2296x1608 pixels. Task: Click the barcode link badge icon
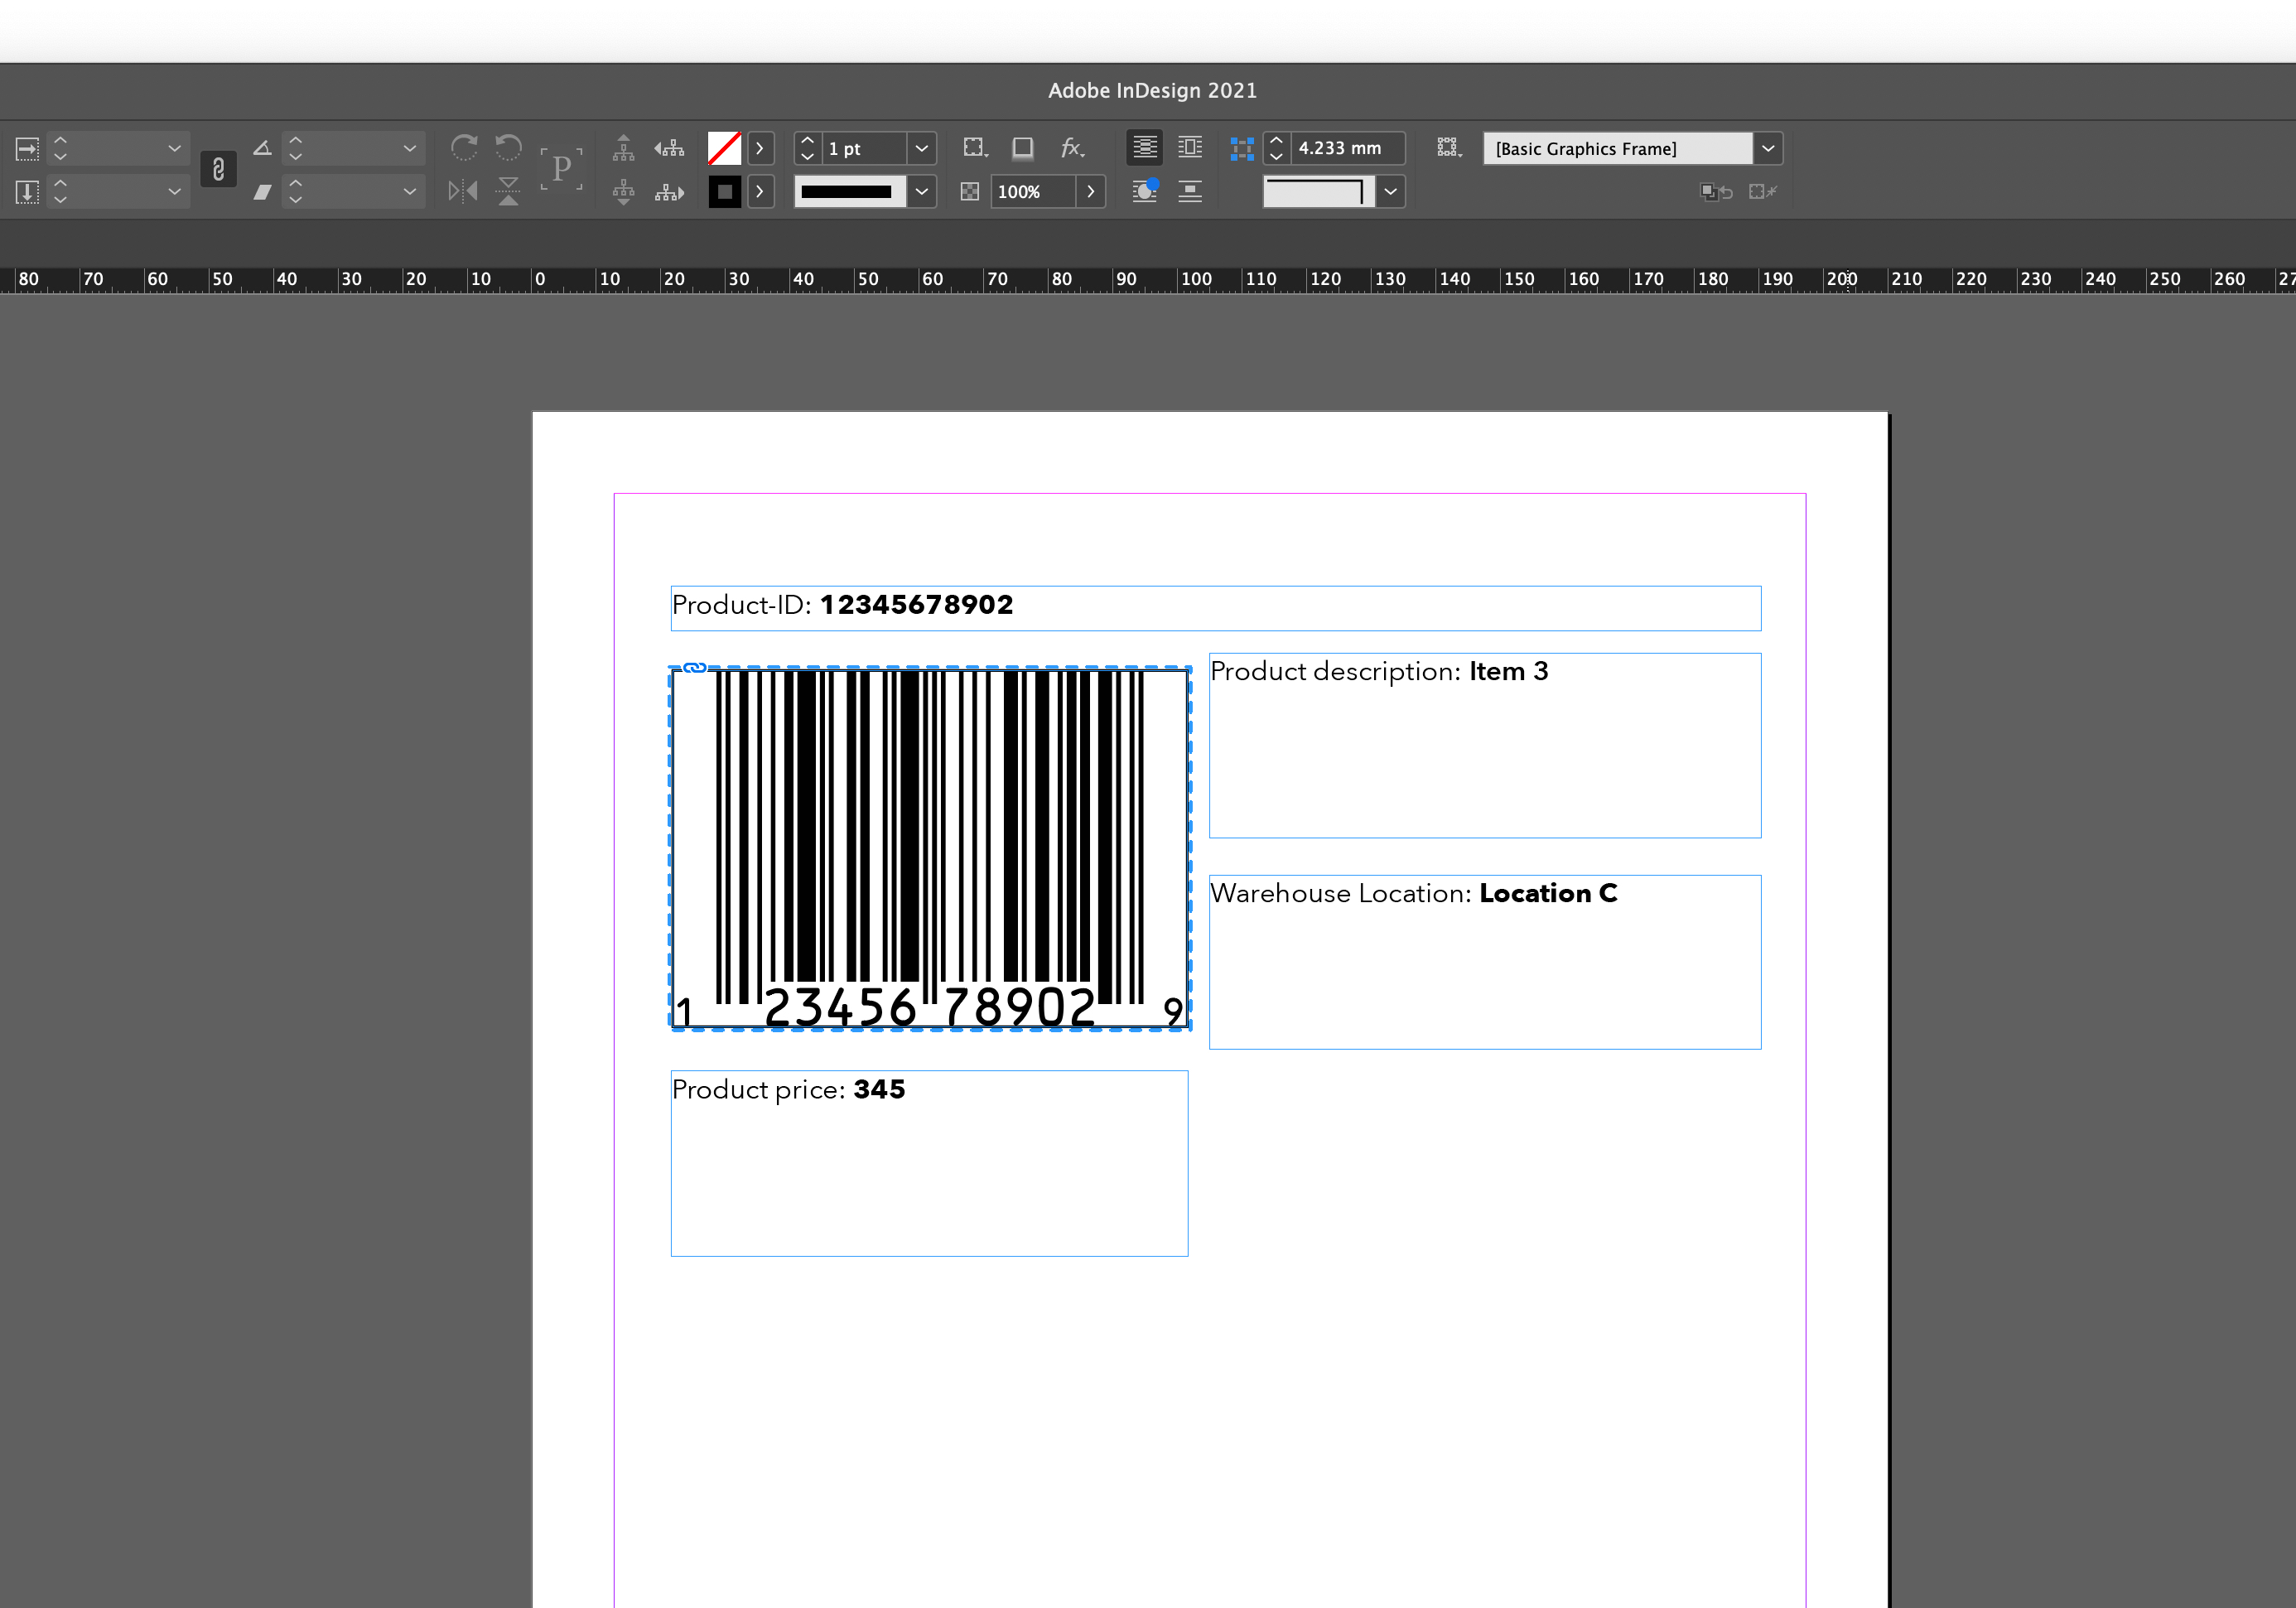[695, 667]
